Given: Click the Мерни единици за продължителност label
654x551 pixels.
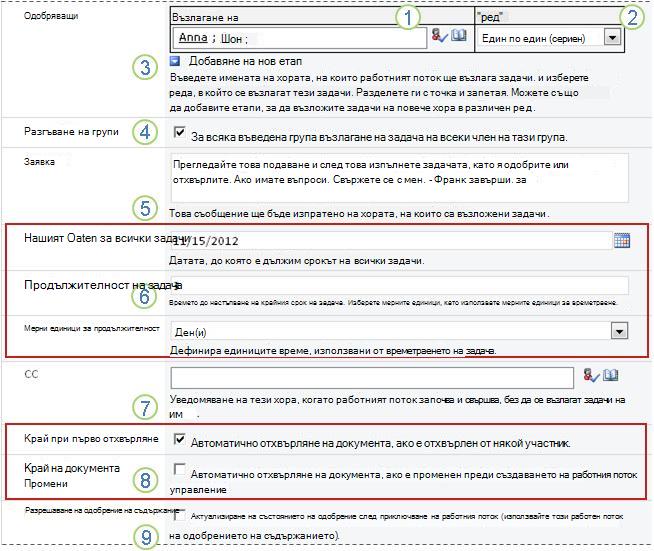Looking at the screenshot, I should pyautogui.click(x=92, y=328).
